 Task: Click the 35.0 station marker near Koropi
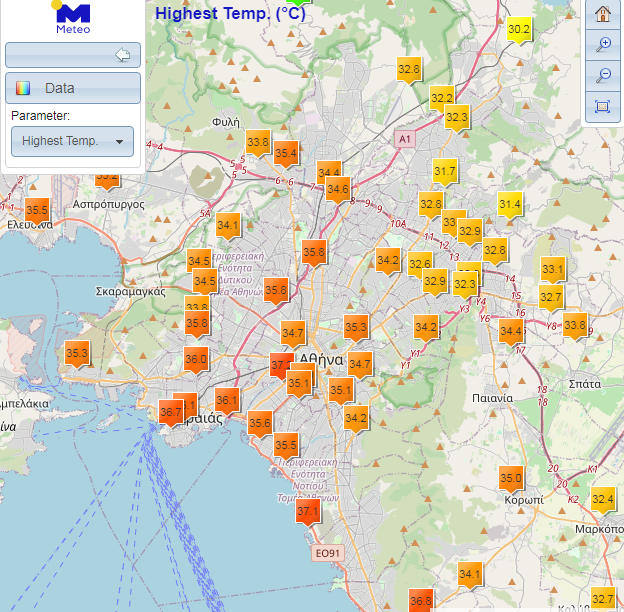point(511,479)
